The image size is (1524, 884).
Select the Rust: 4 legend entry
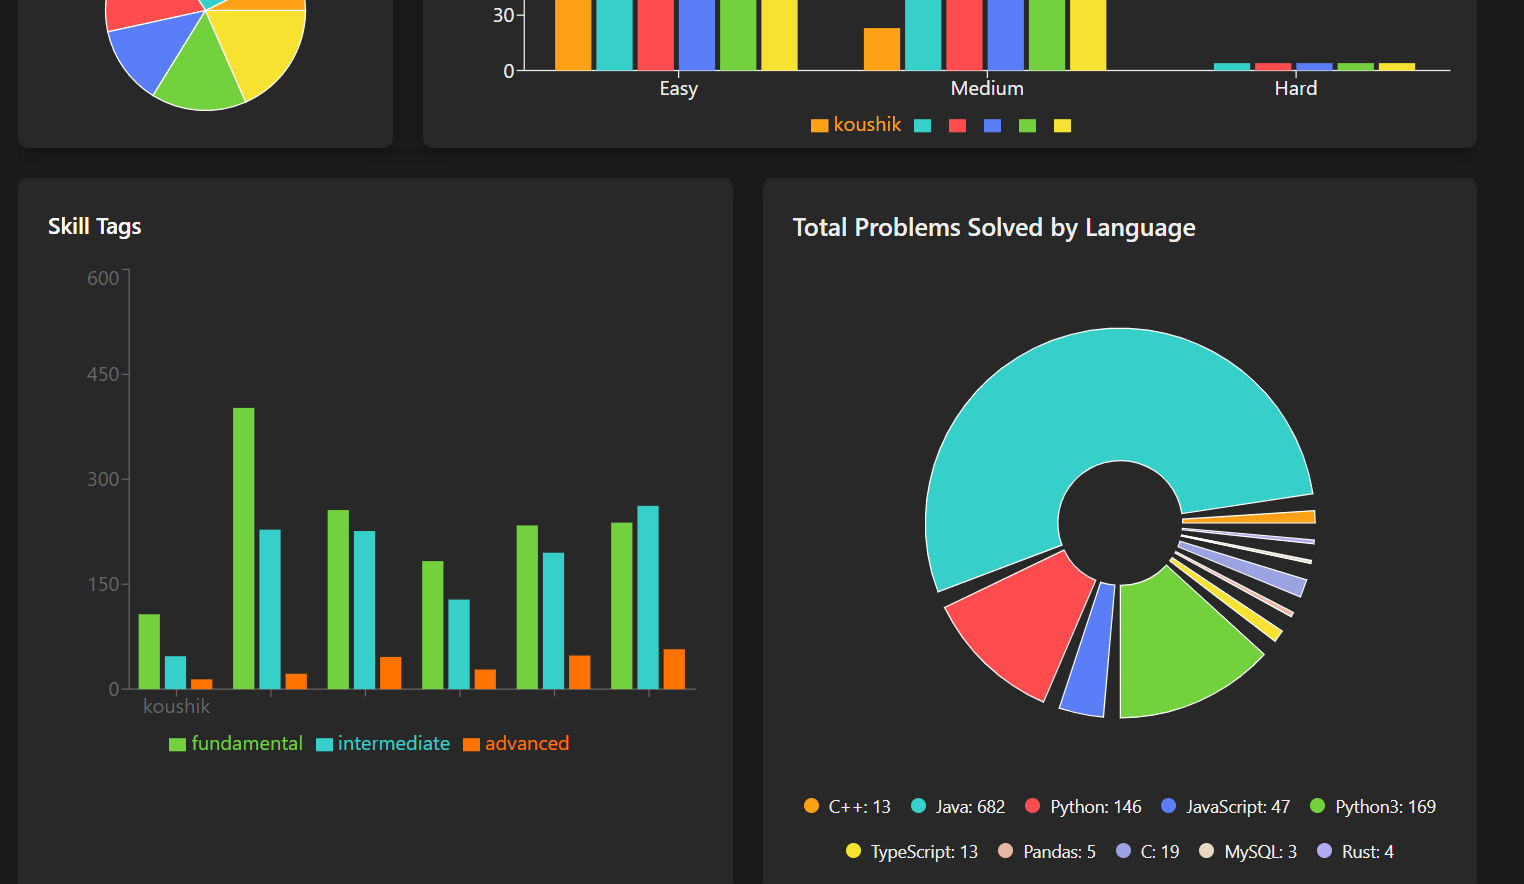click(x=1355, y=852)
